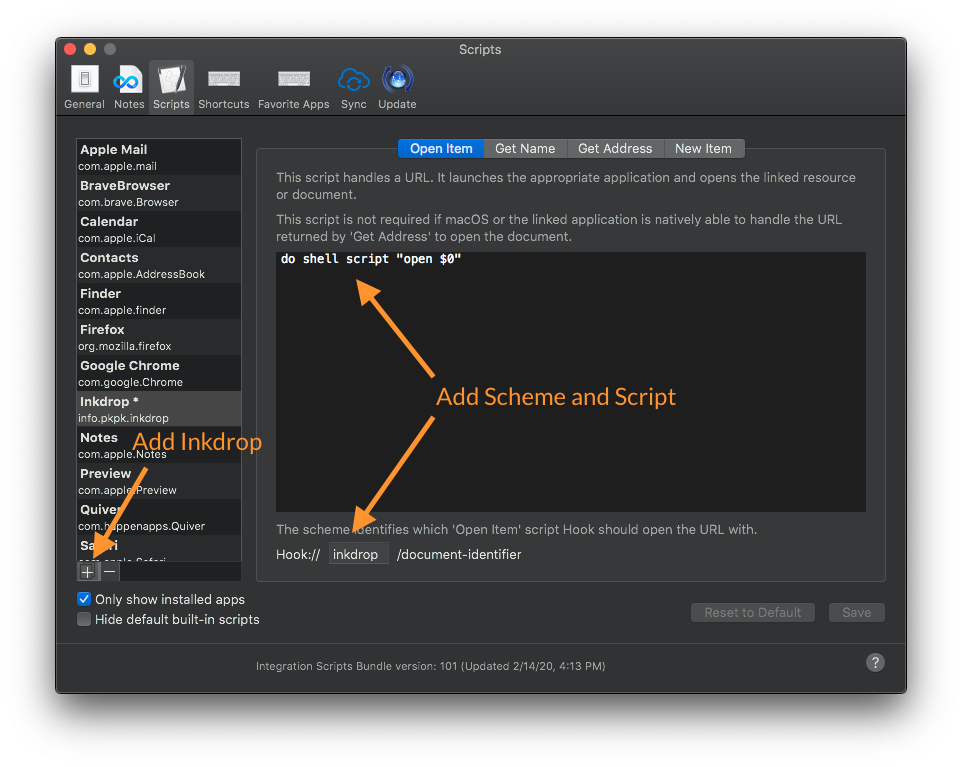
Task: Select Inkdrop * in the app list
Action: pyautogui.click(x=159, y=409)
